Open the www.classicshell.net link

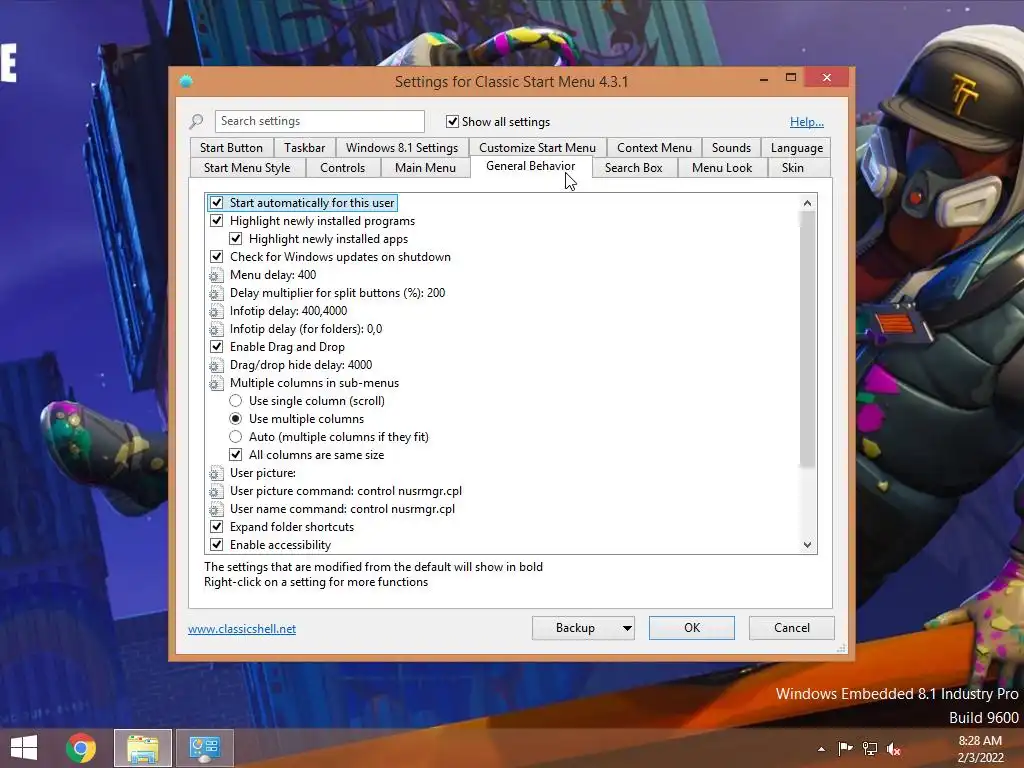(x=242, y=629)
